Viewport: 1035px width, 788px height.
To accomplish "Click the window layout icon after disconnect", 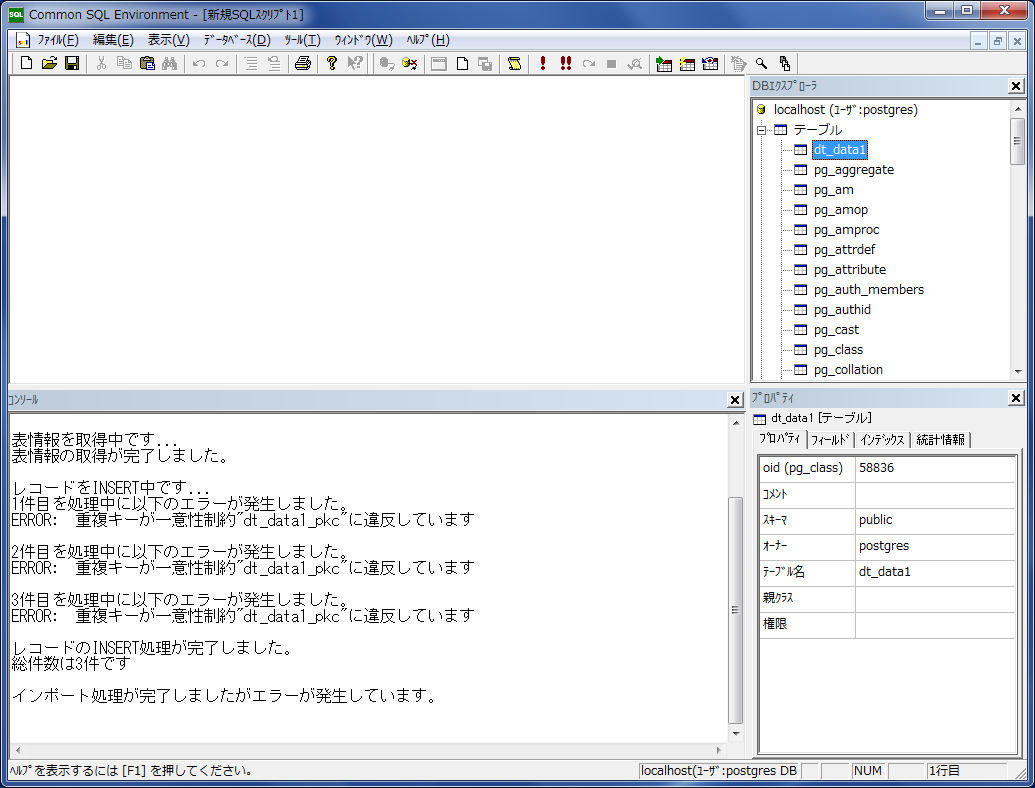I will [439, 63].
